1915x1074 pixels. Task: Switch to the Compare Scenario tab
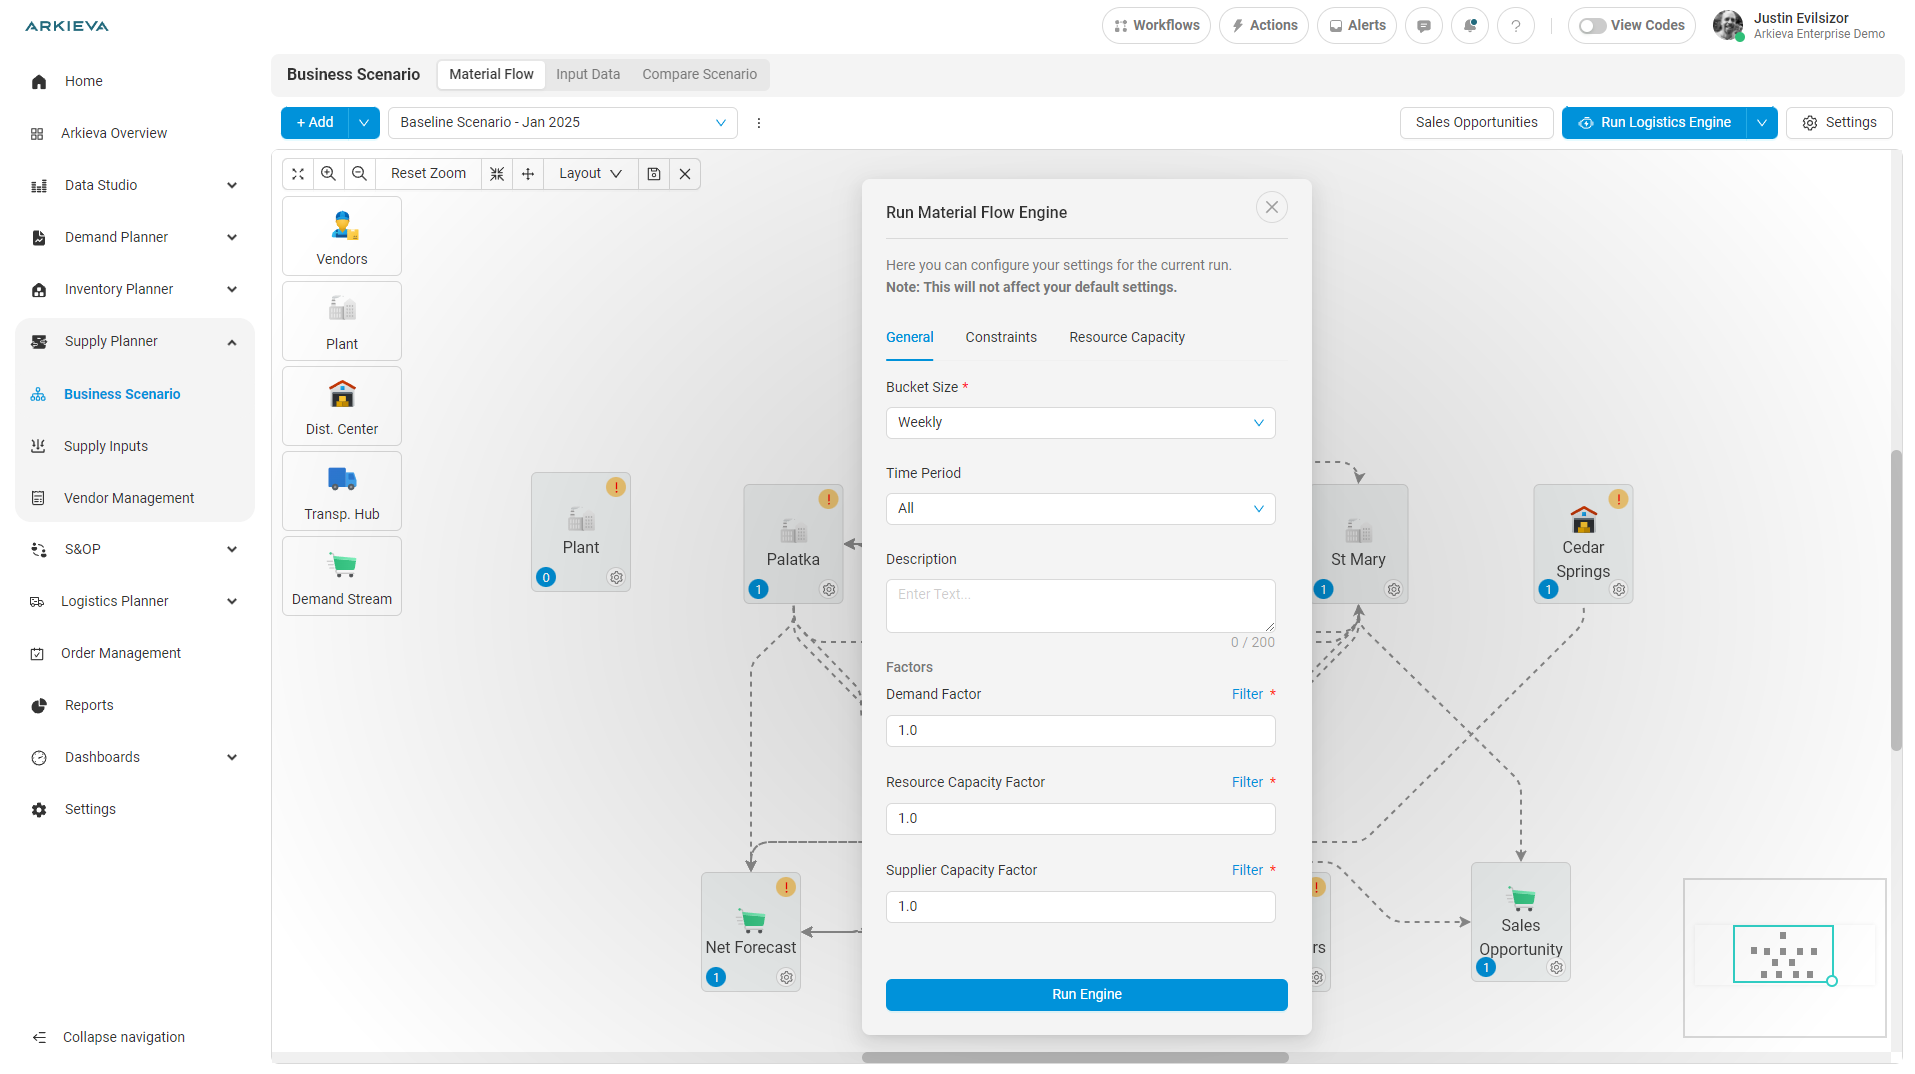click(x=699, y=75)
